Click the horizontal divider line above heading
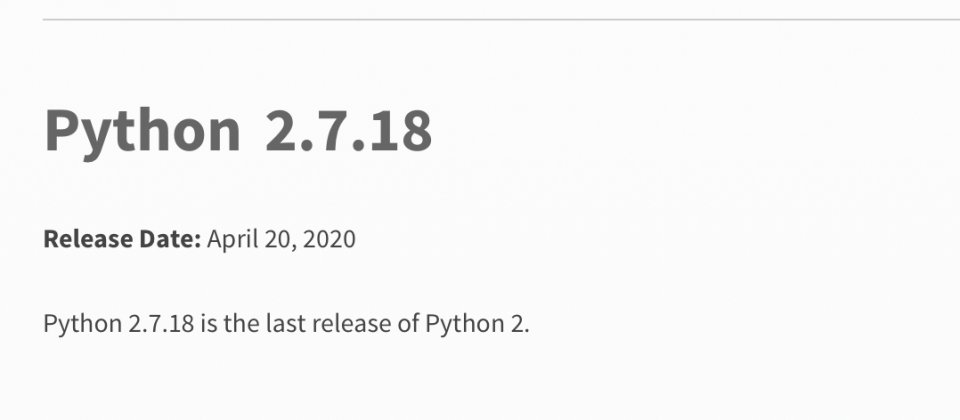Screen dimensions: 960x420 [x=501, y=20]
